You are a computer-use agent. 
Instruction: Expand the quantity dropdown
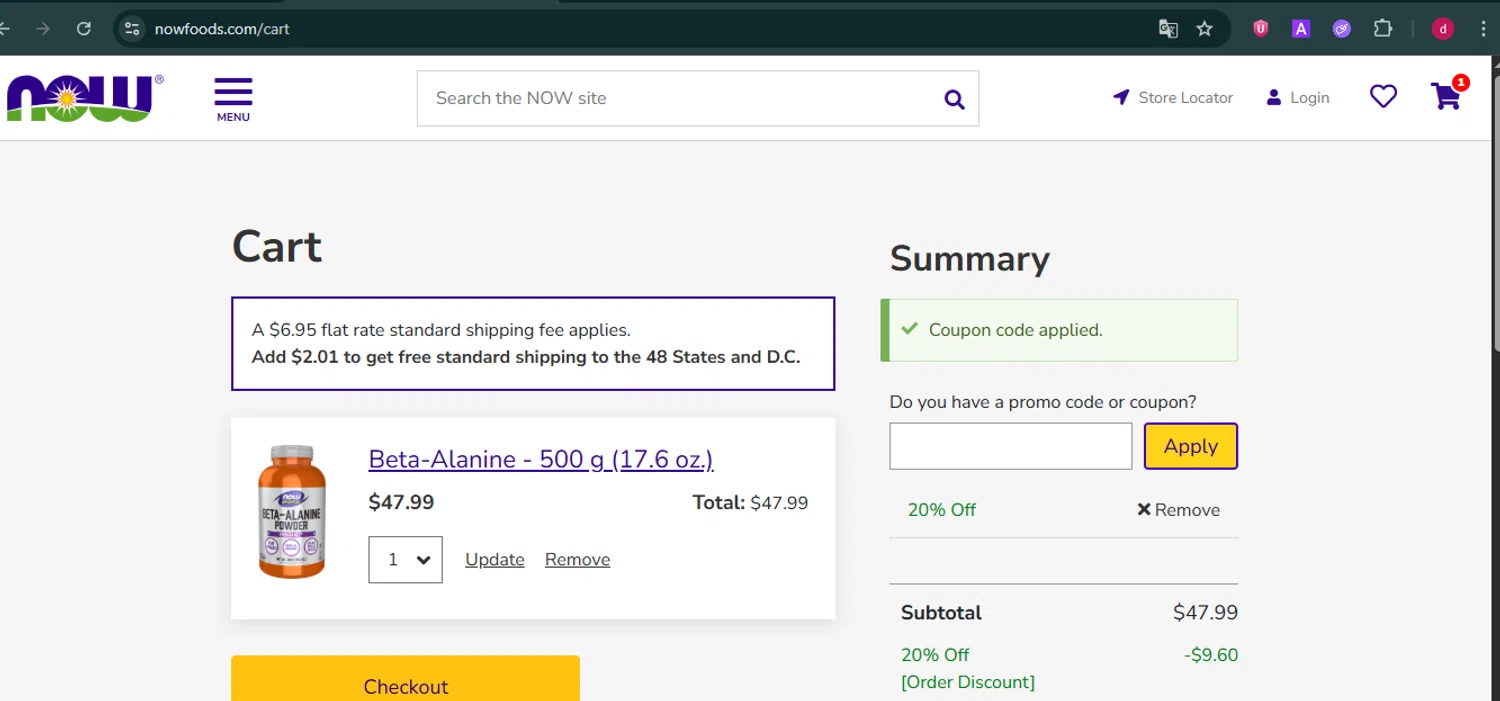point(405,560)
